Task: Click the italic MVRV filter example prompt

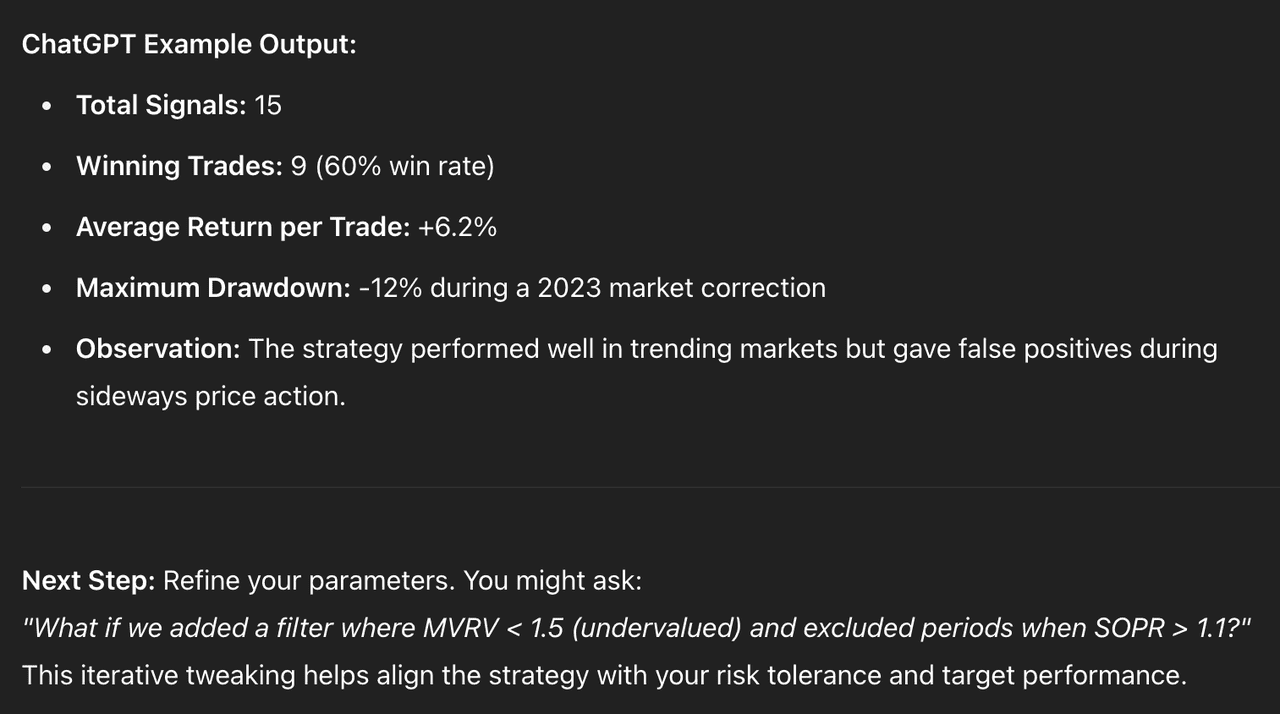Action: (x=637, y=628)
